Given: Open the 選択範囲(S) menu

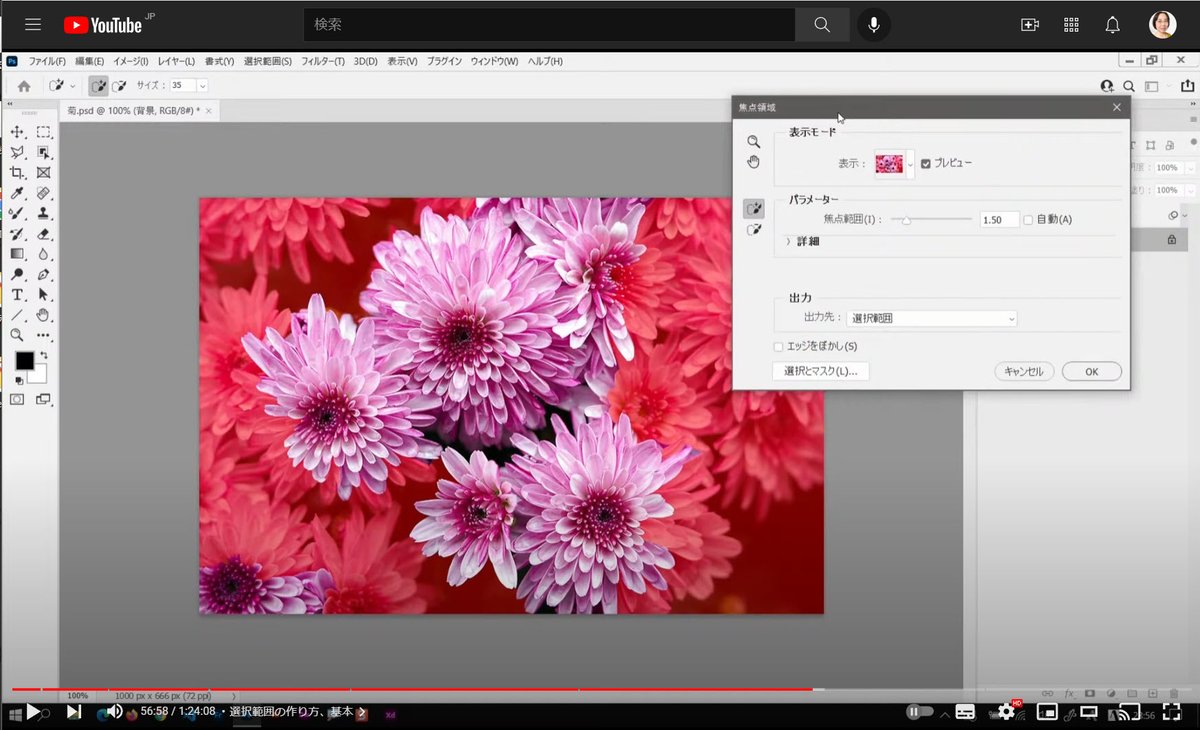Looking at the screenshot, I should 266,61.
